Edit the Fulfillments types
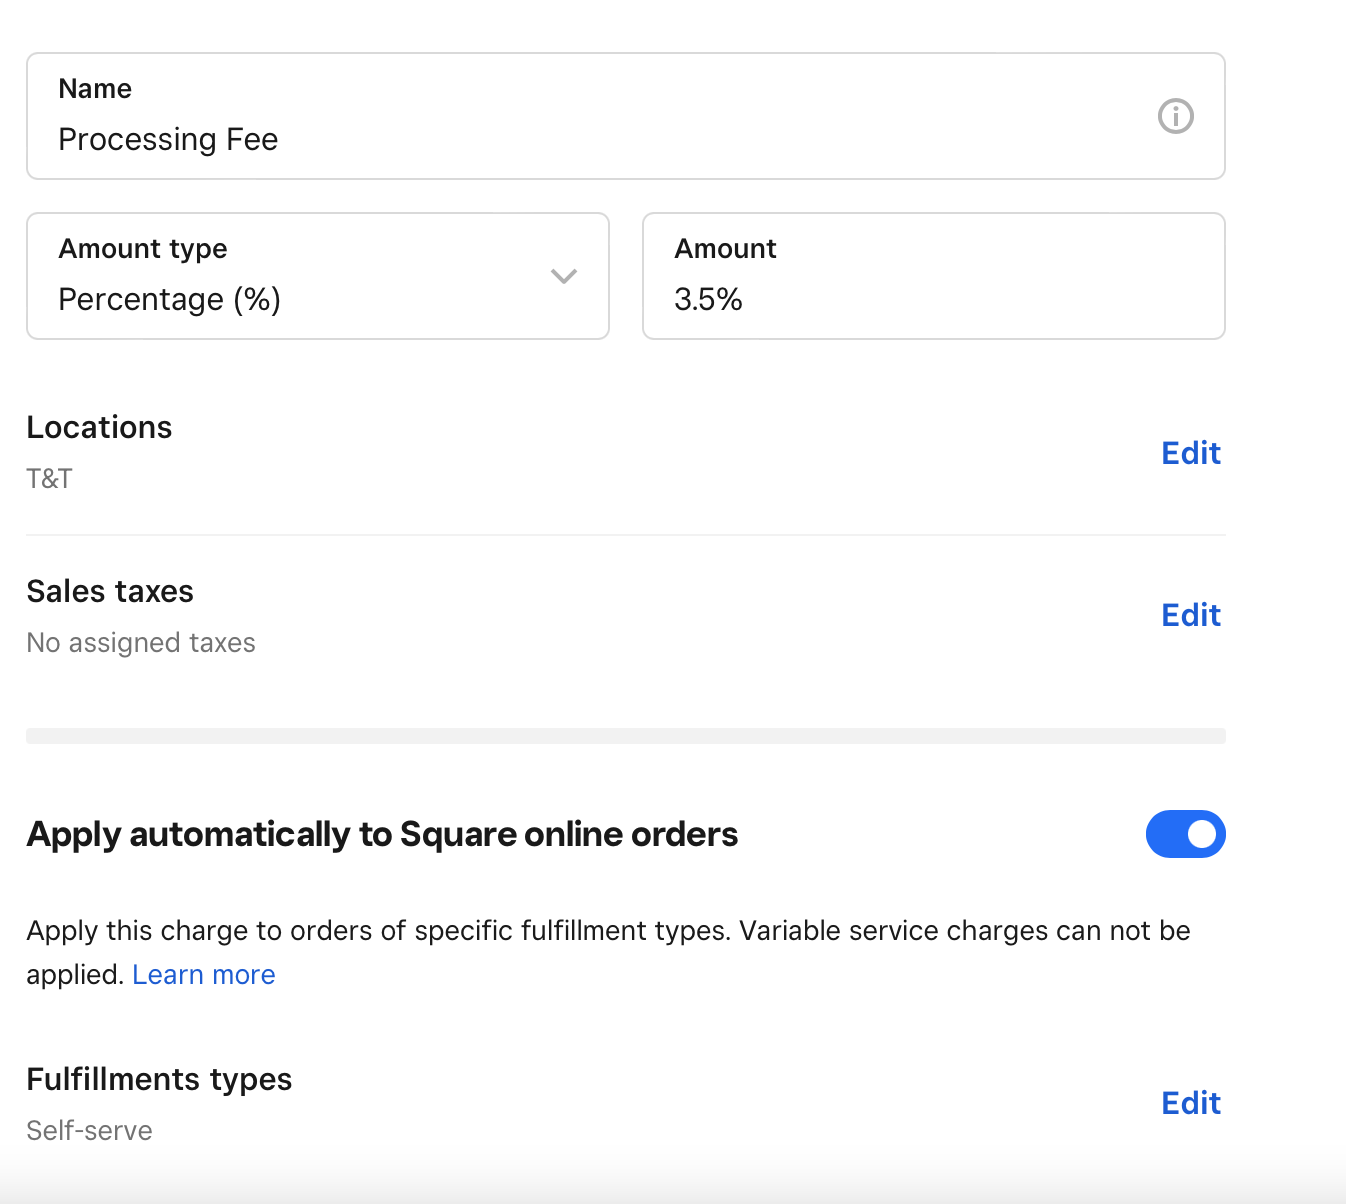 coord(1190,1103)
